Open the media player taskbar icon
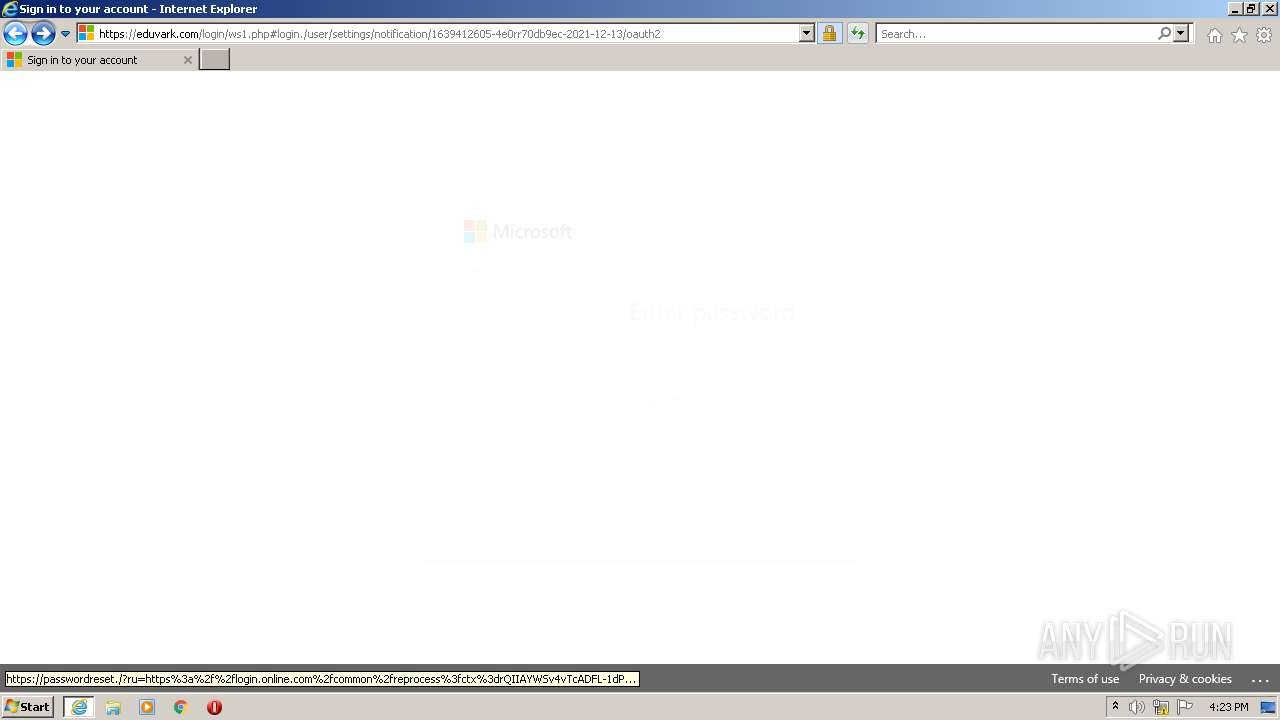This screenshot has width=1280, height=720. point(147,707)
